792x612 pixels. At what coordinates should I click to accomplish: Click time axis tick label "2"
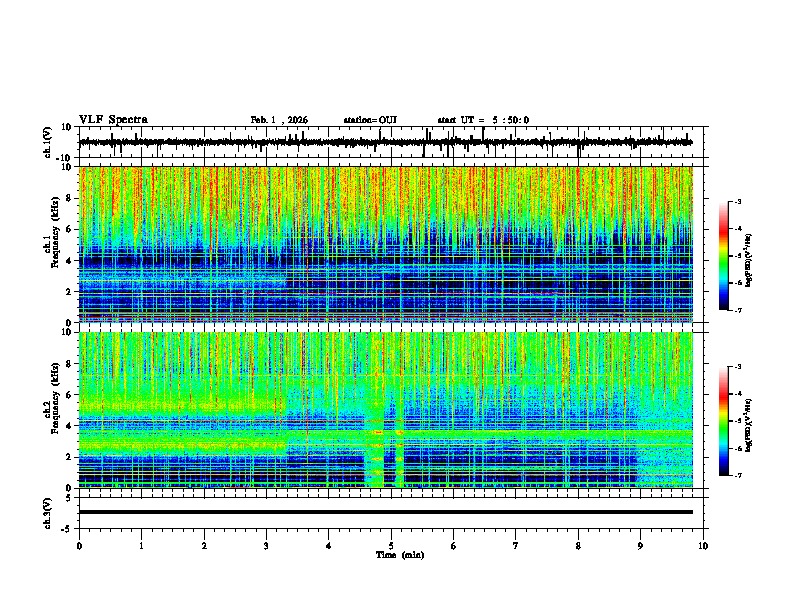click(x=204, y=546)
